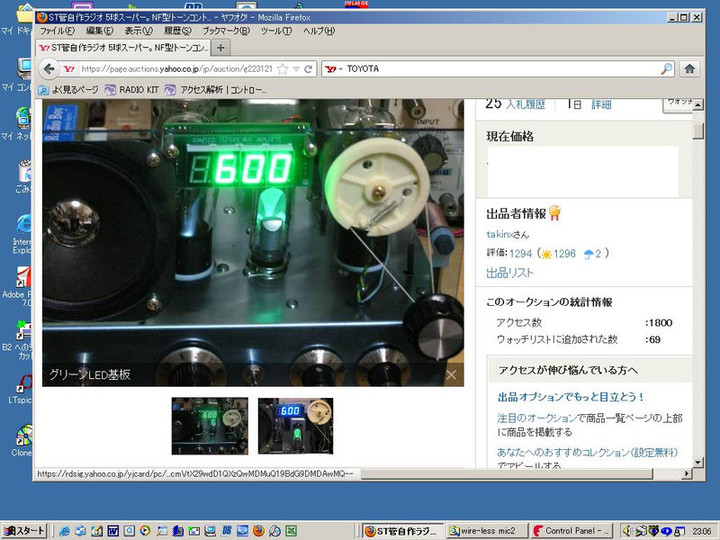
Task: Close the image caption overlay X
Action: tap(451, 375)
